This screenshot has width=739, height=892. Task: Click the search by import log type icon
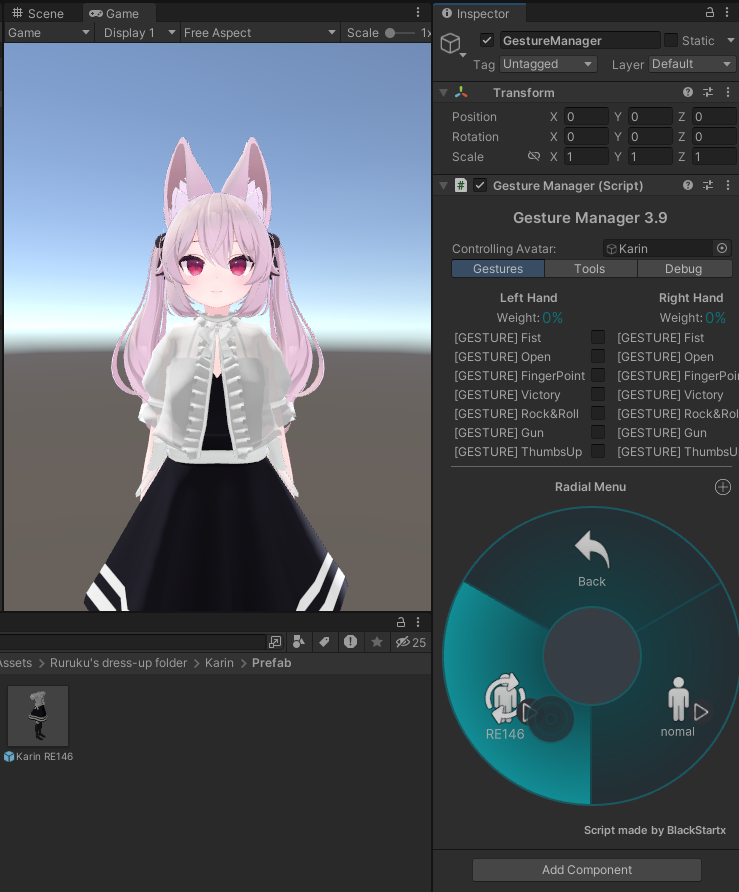point(350,642)
